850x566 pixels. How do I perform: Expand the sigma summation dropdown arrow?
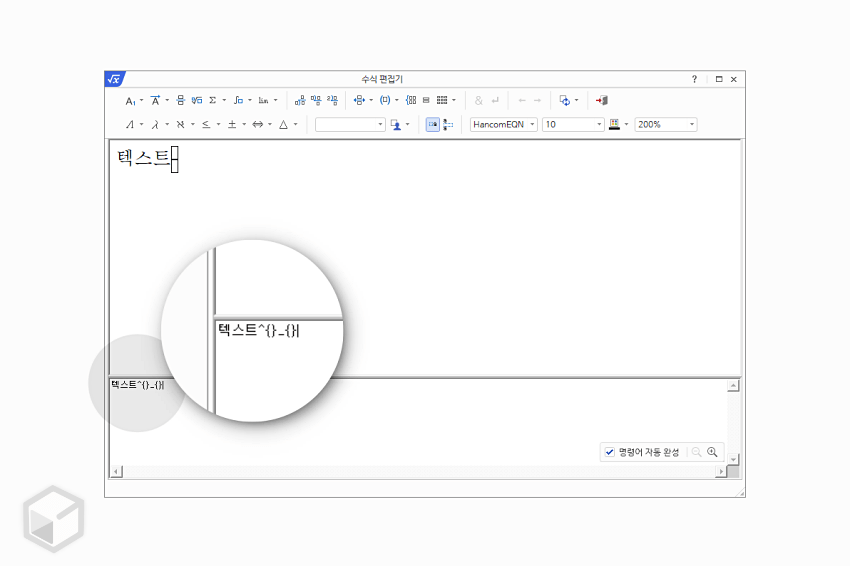[224, 100]
